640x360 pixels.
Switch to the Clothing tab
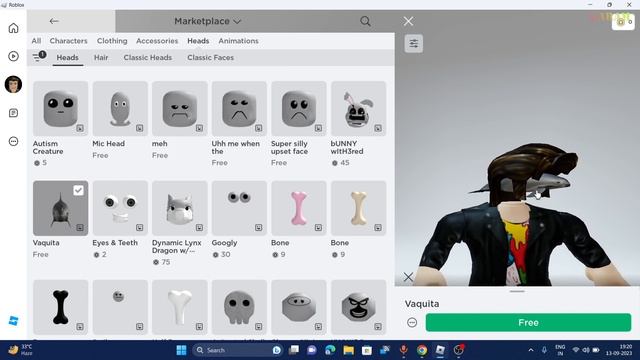pos(112,41)
